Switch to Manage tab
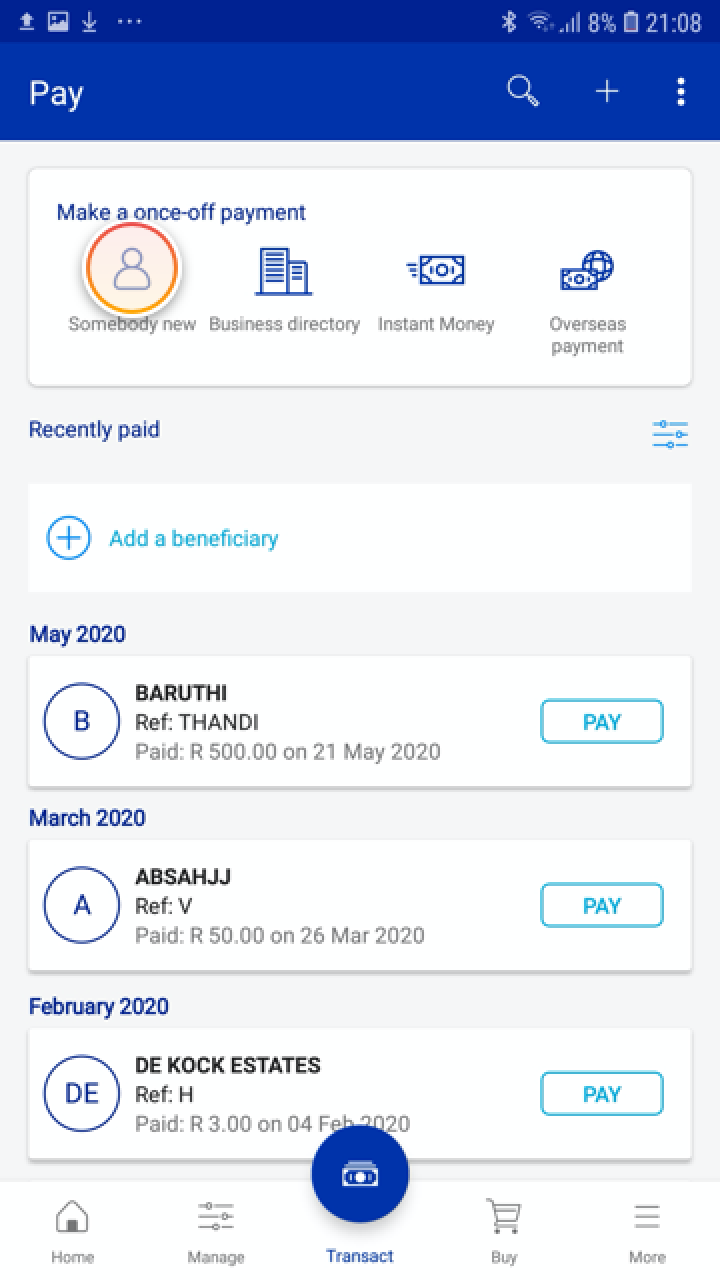 tap(216, 1230)
